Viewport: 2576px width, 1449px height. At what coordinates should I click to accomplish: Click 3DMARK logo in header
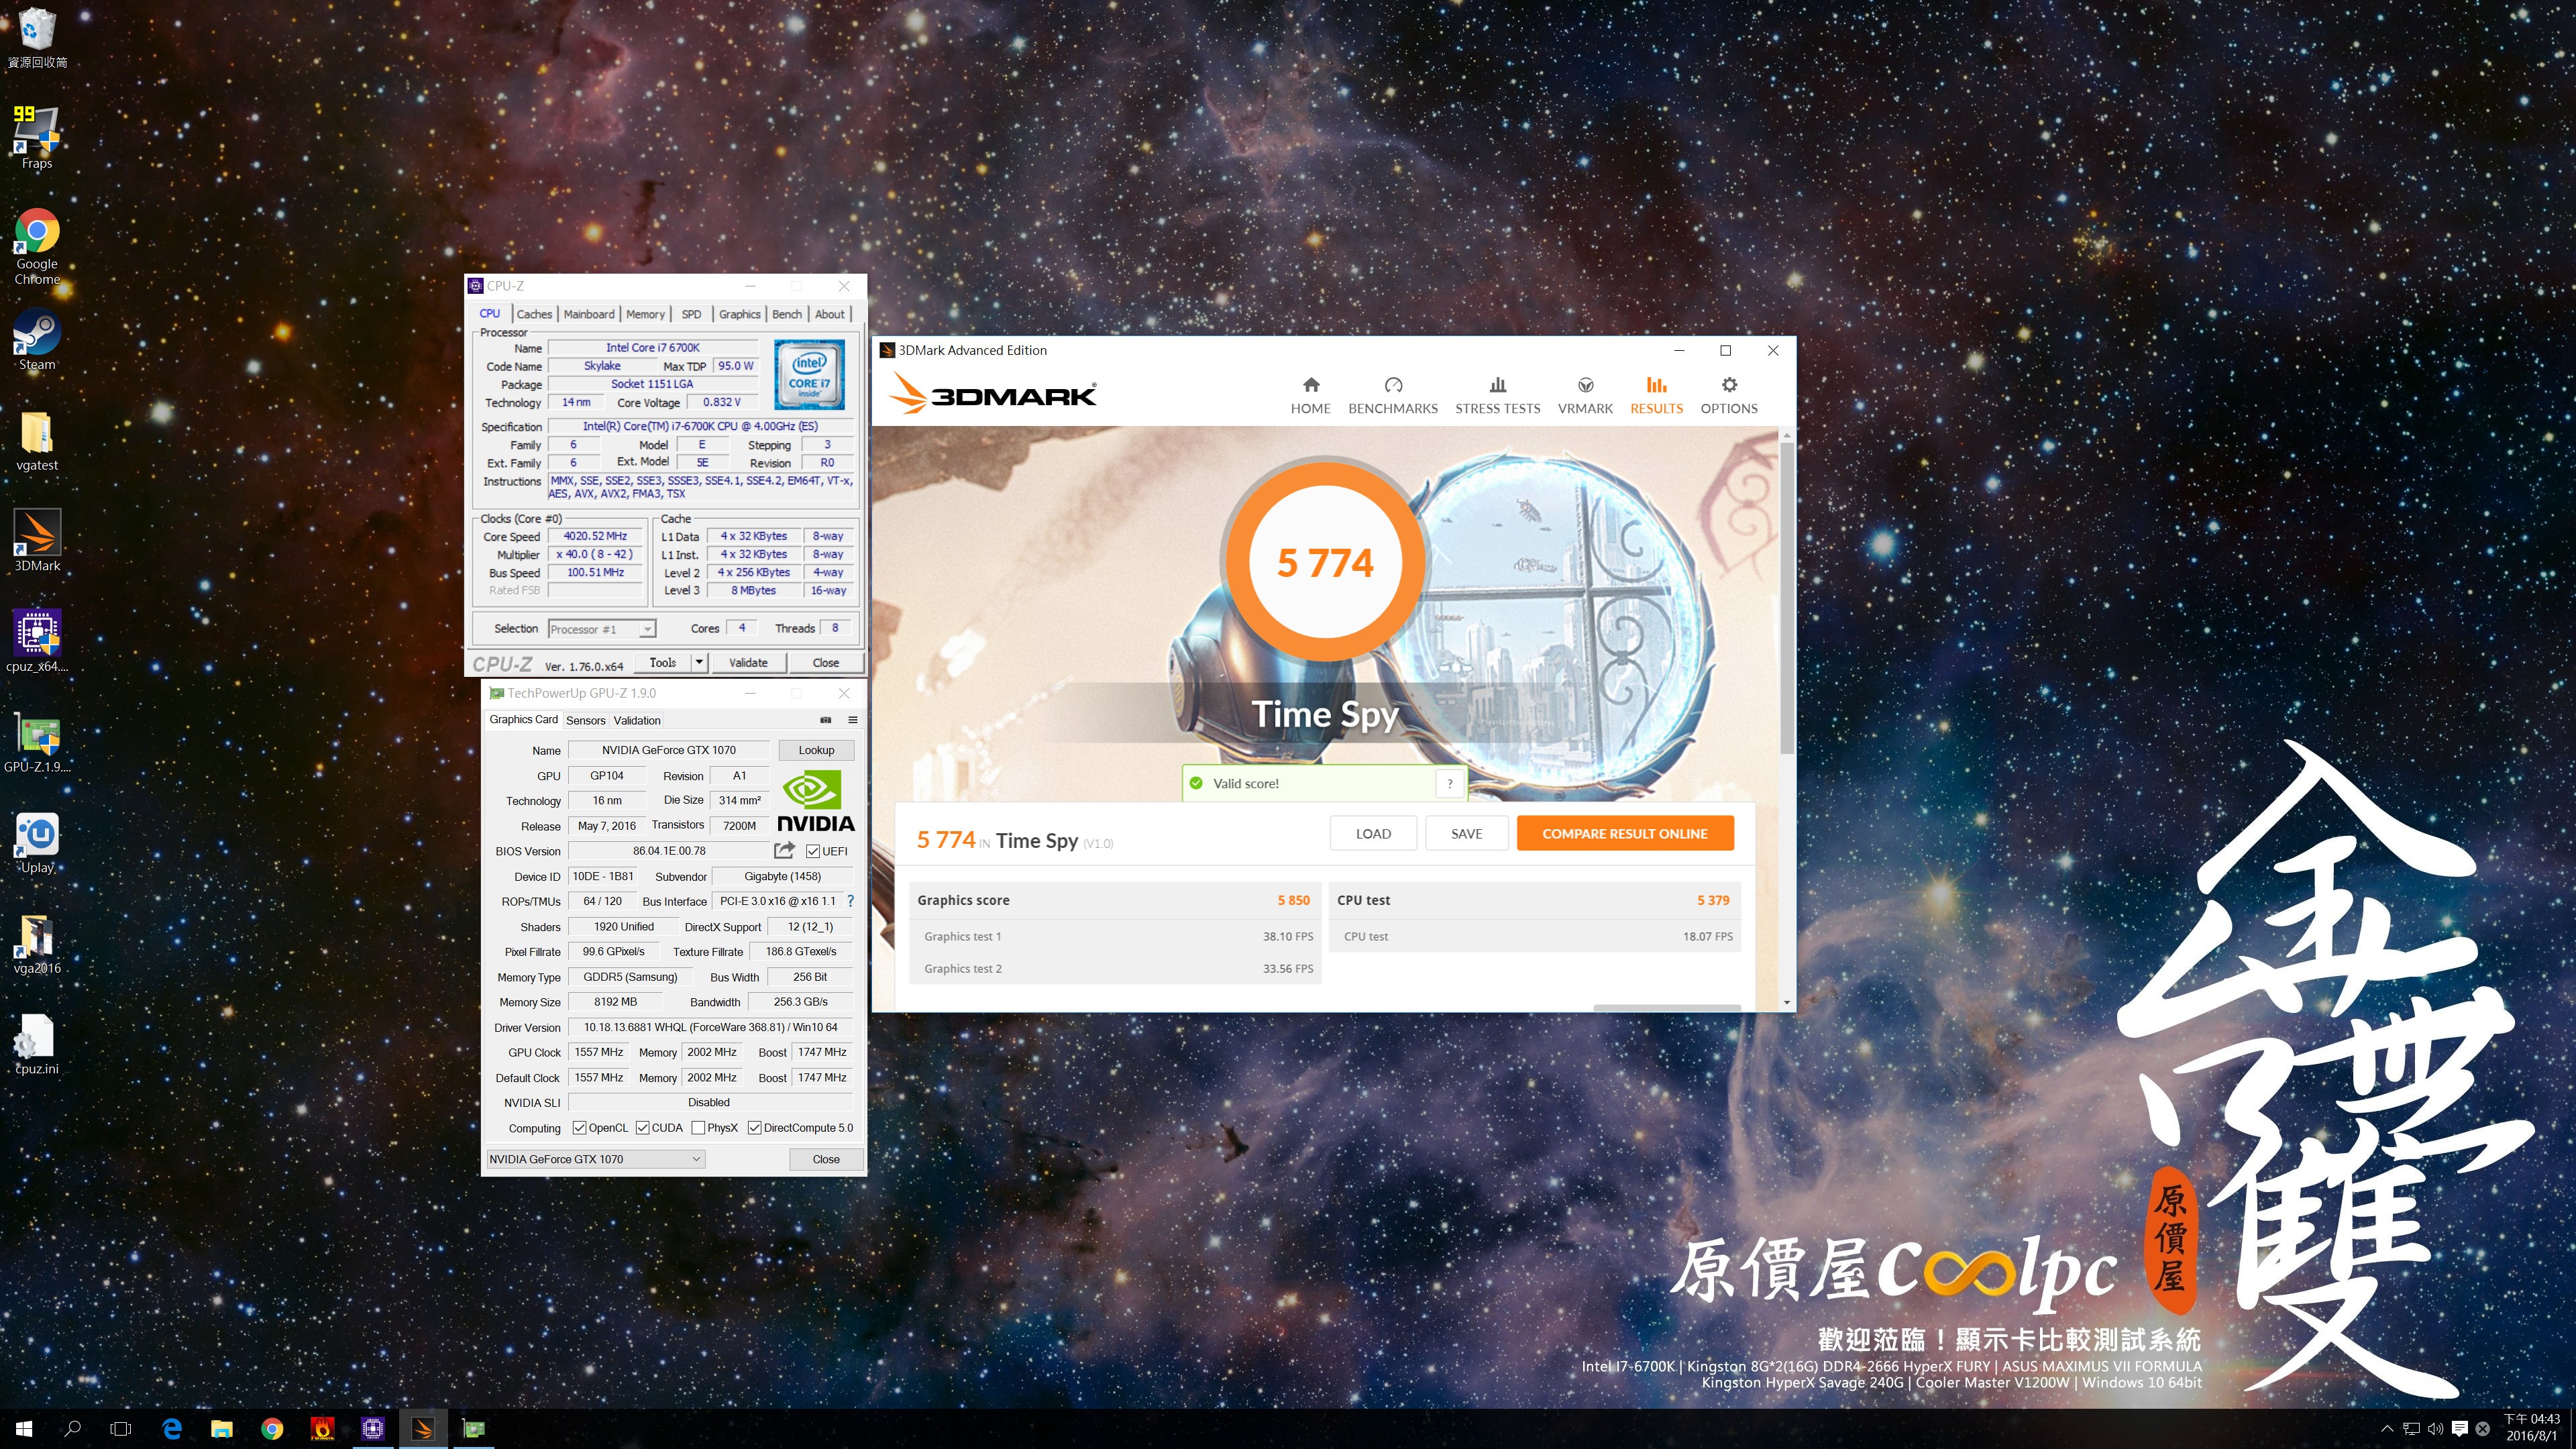992,394
